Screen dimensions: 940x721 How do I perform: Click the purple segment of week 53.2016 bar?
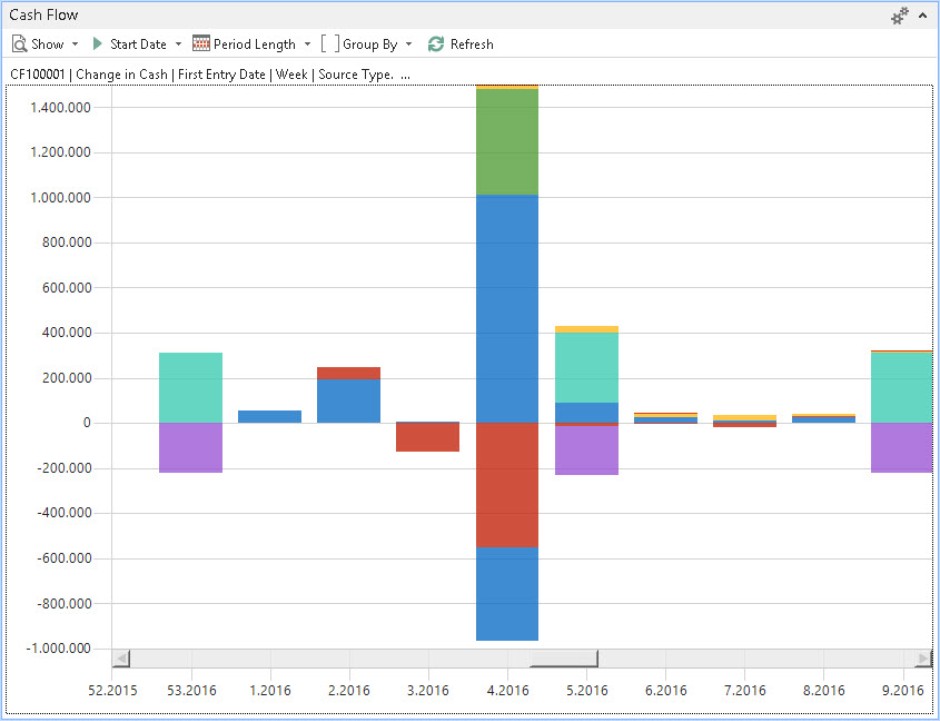tap(190, 447)
